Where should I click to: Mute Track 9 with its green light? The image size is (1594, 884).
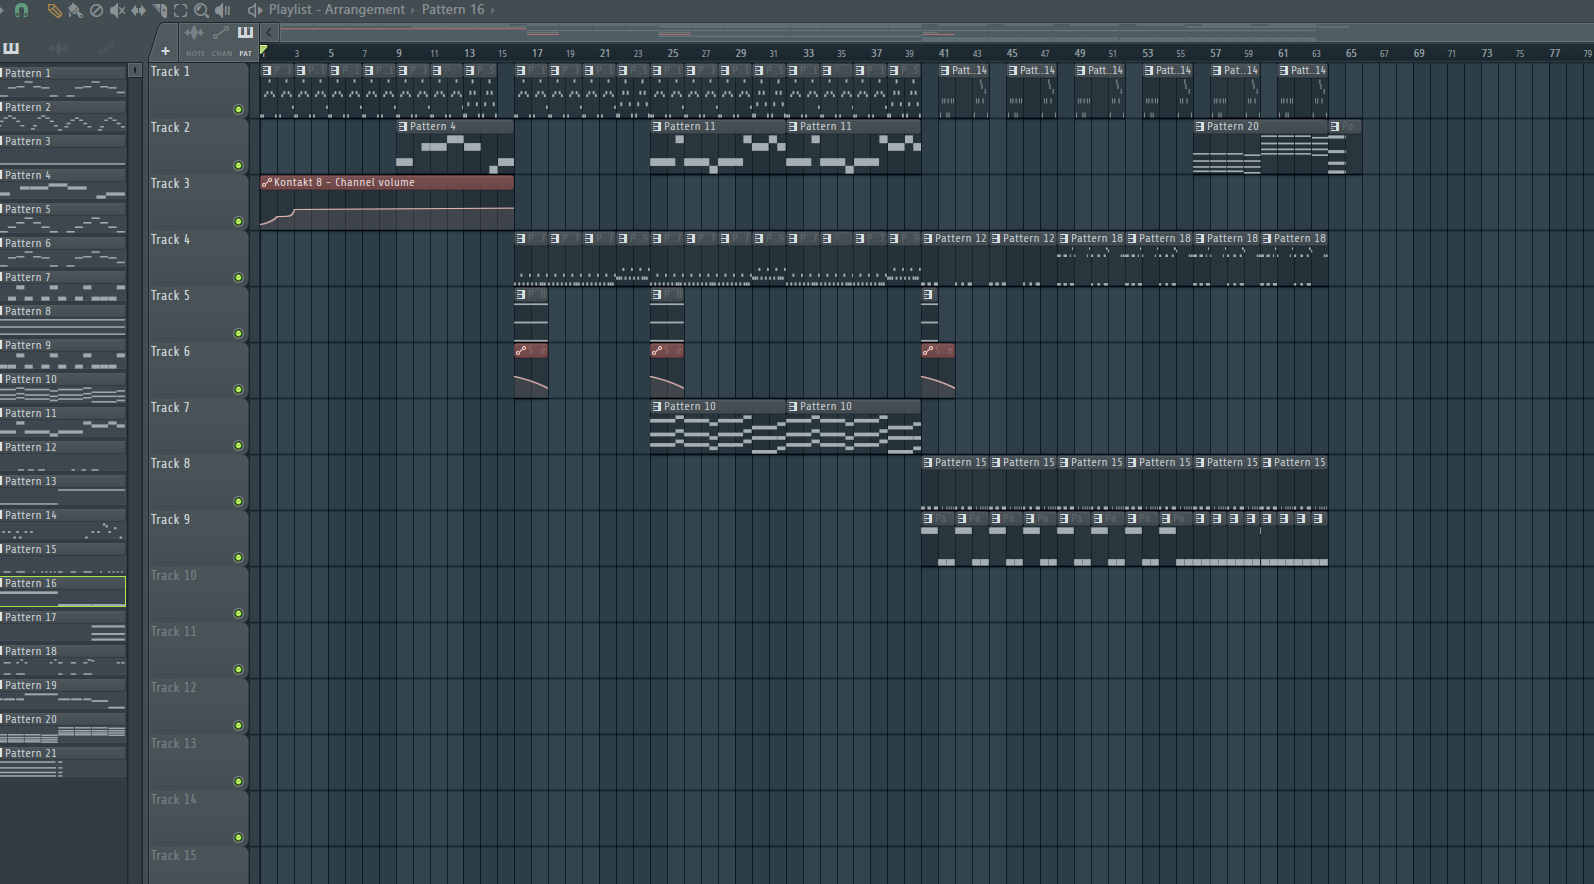(x=238, y=558)
